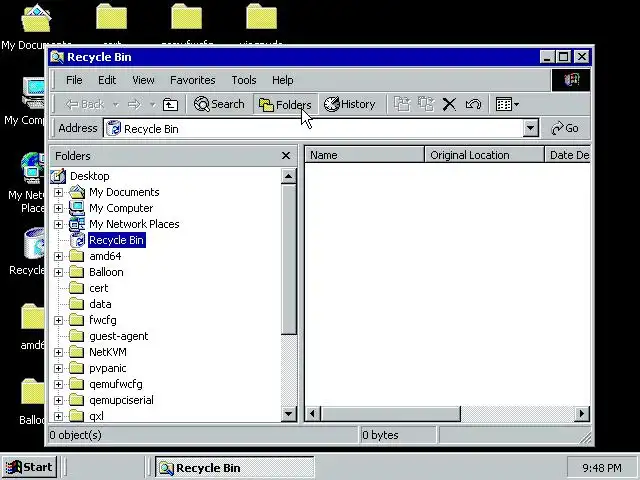Select Recycle Bin in folder tree
The height and width of the screenshot is (480, 640).
pyautogui.click(x=116, y=240)
